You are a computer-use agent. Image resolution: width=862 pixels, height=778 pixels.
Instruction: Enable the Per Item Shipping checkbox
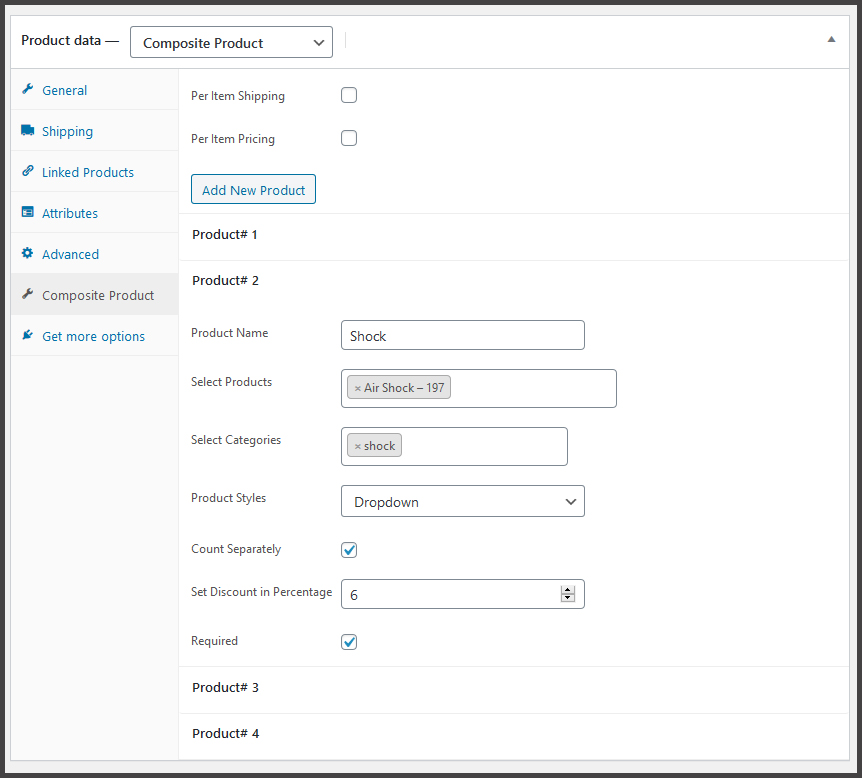pyautogui.click(x=349, y=96)
